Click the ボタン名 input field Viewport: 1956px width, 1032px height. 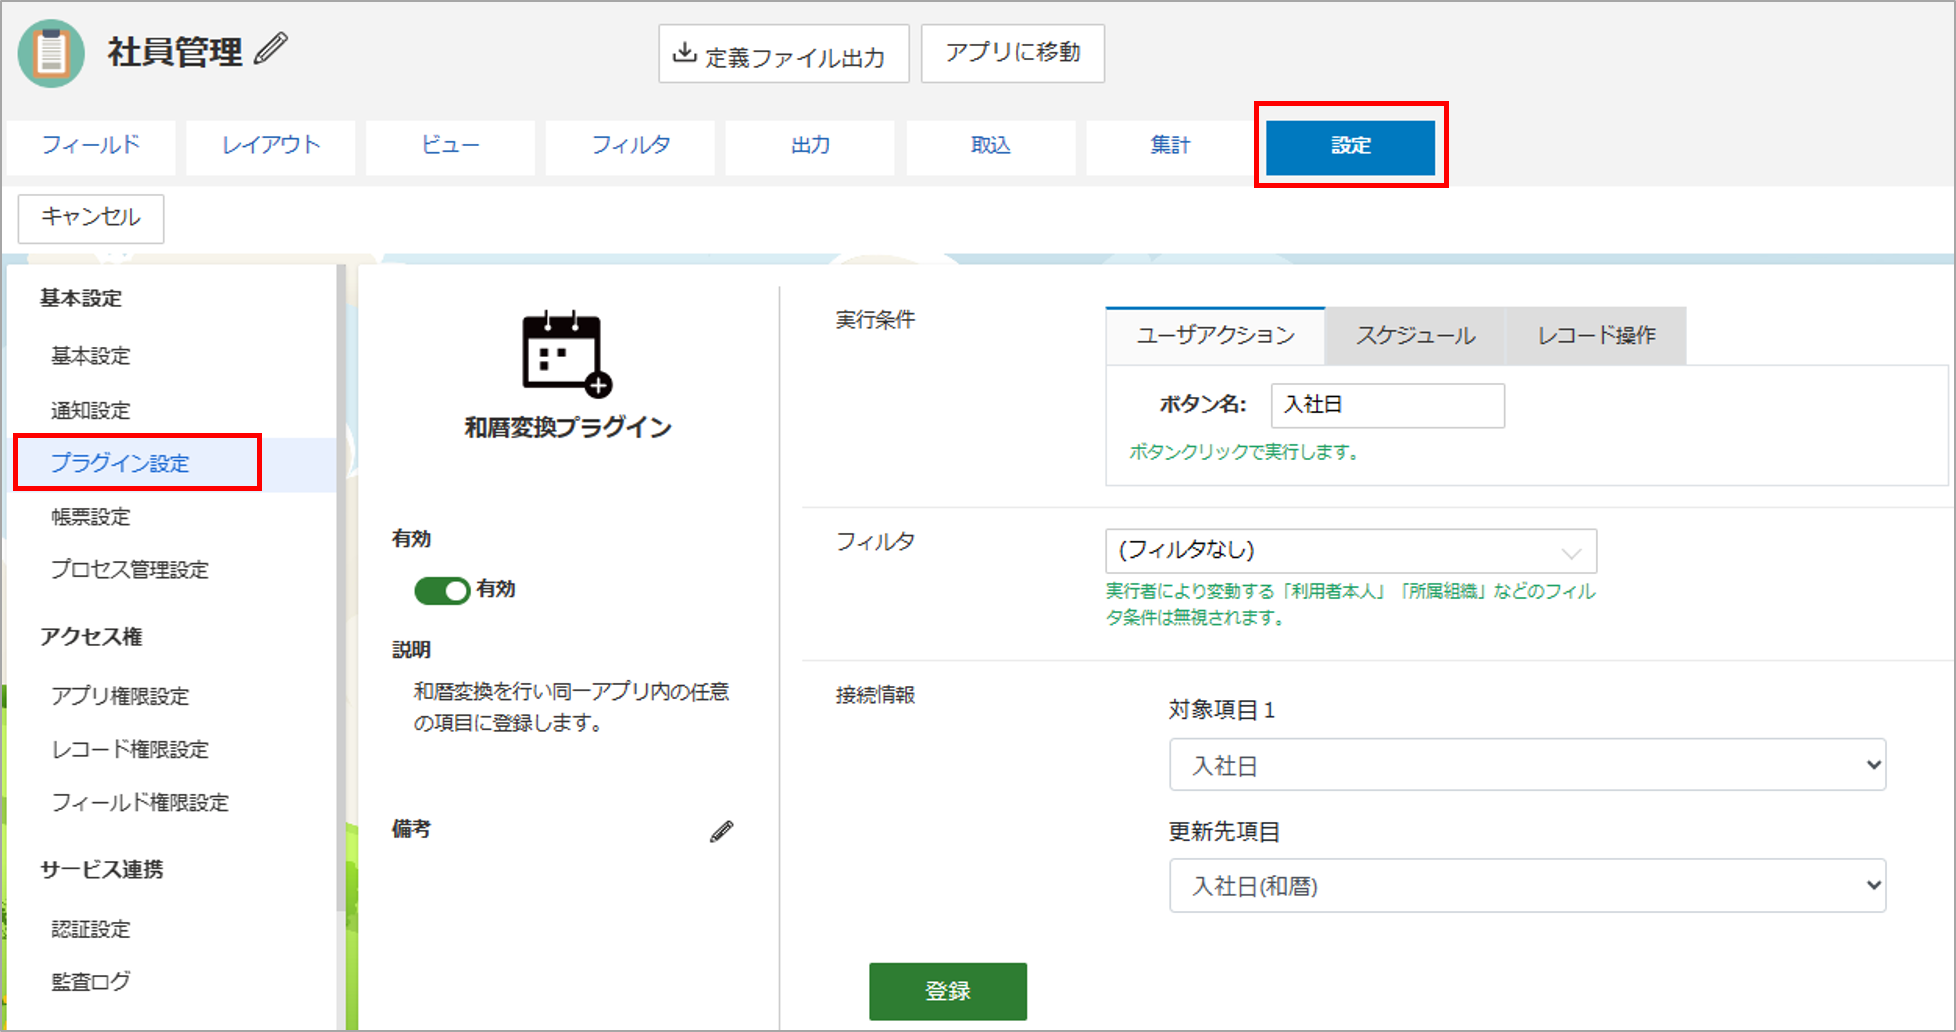pyautogui.click(x=1388, y=405)
